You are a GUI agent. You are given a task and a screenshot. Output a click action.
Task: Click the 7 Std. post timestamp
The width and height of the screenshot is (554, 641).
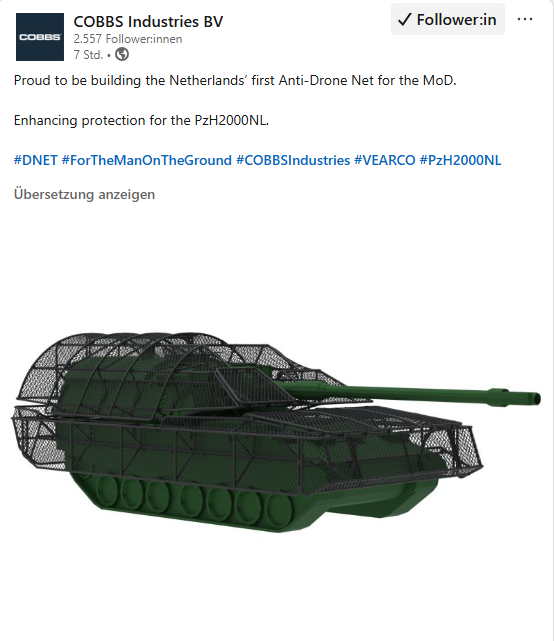pyautogui.click(x=88, y=54)
